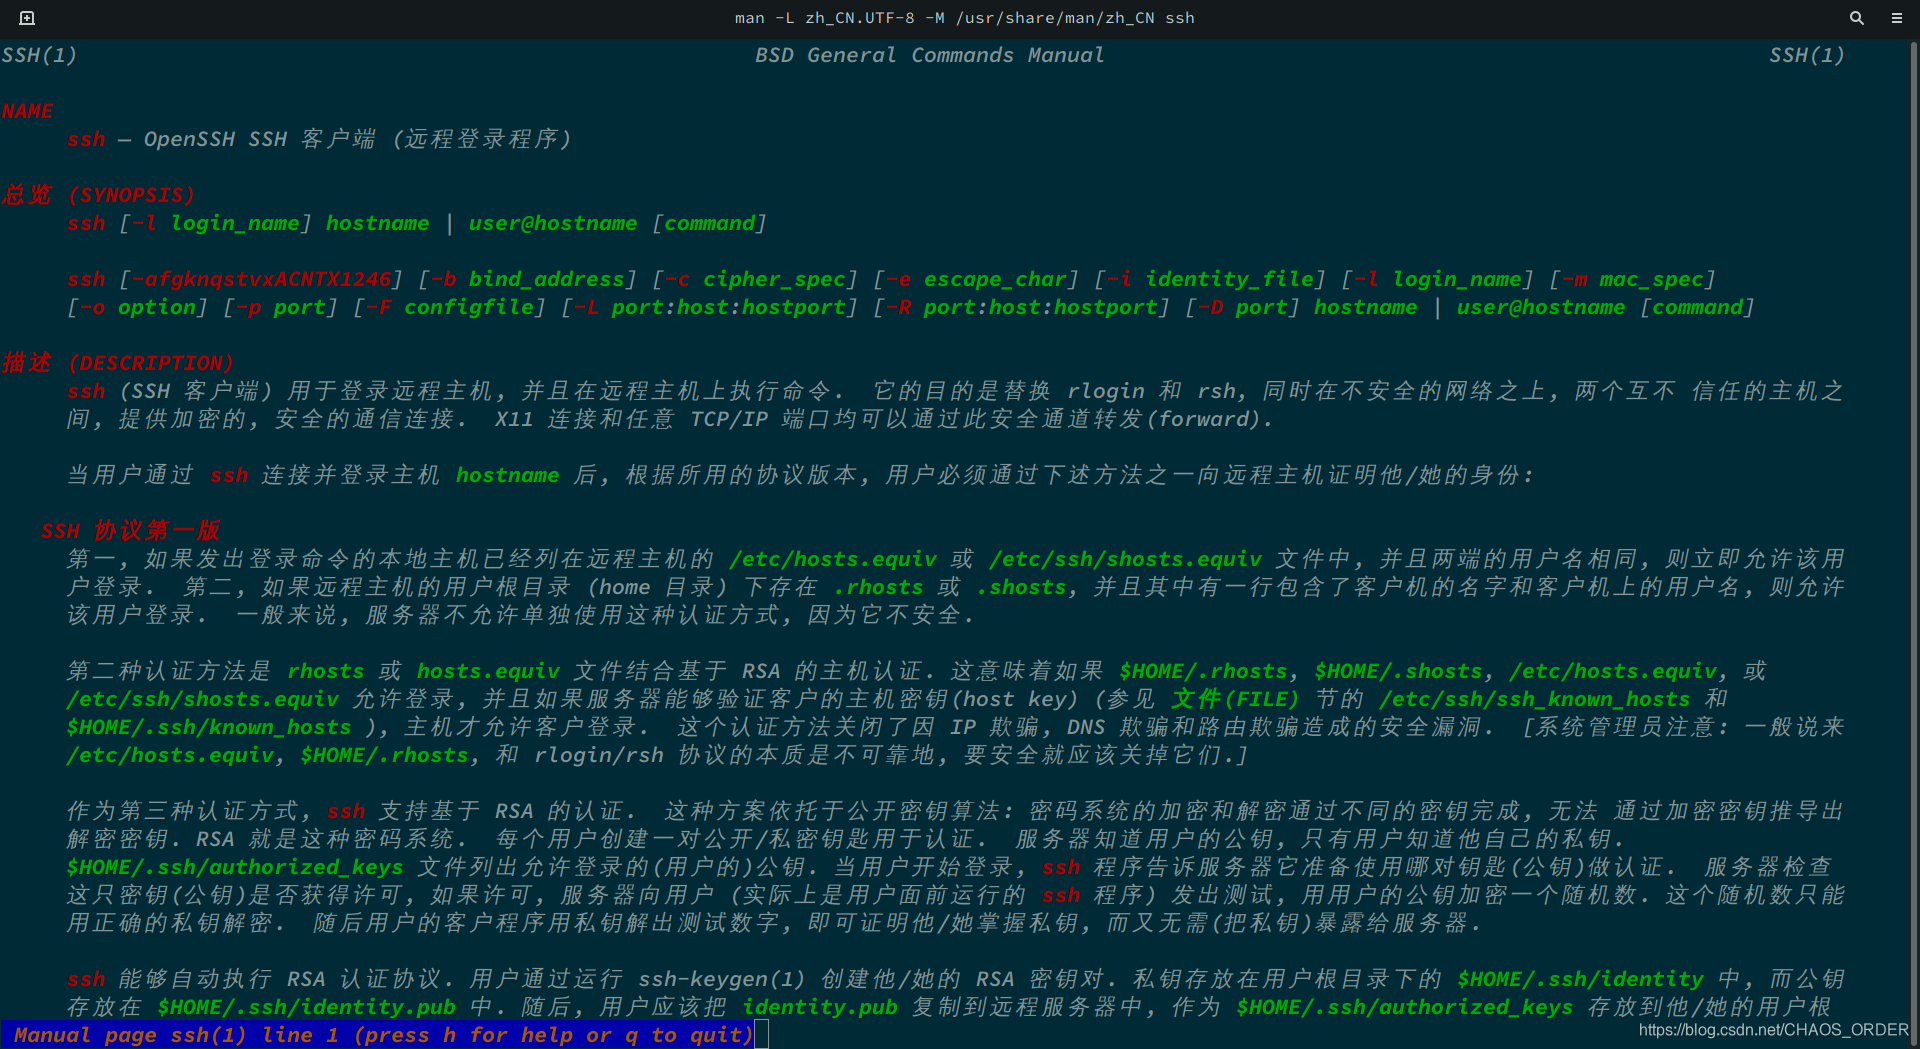This screenshot has height=1049, width=1920.
Task: Open a new terminal tab icon
Action: point(27,18)
